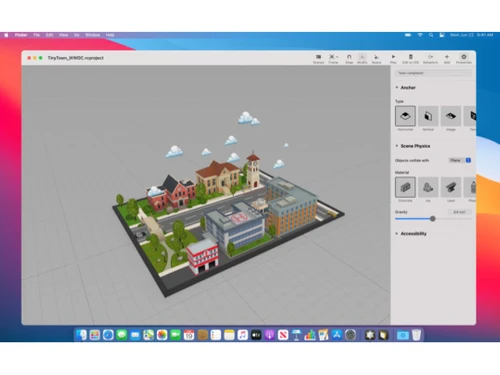Image resolution: width=500 pixels, height=375 pixels.
Task: Click Edit on iOS toolbar button
Action: pyautogui.click(x=411, y=59)
